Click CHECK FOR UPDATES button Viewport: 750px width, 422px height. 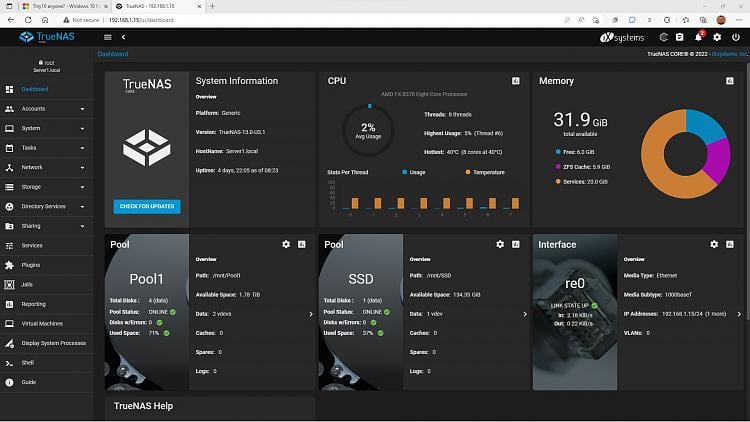(x=147, y=206)
